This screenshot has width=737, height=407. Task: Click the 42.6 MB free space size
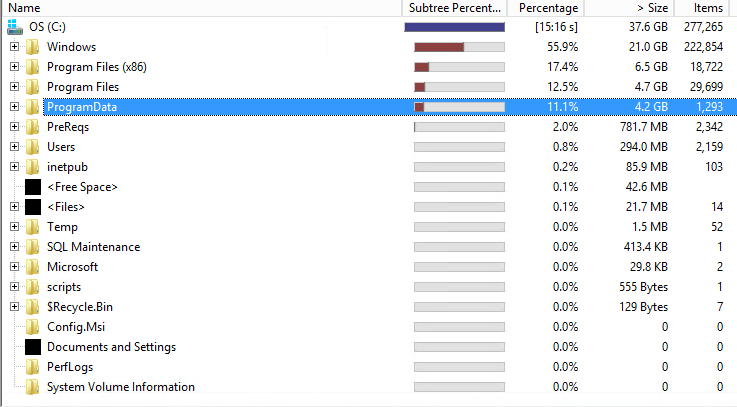click(646, 187)
